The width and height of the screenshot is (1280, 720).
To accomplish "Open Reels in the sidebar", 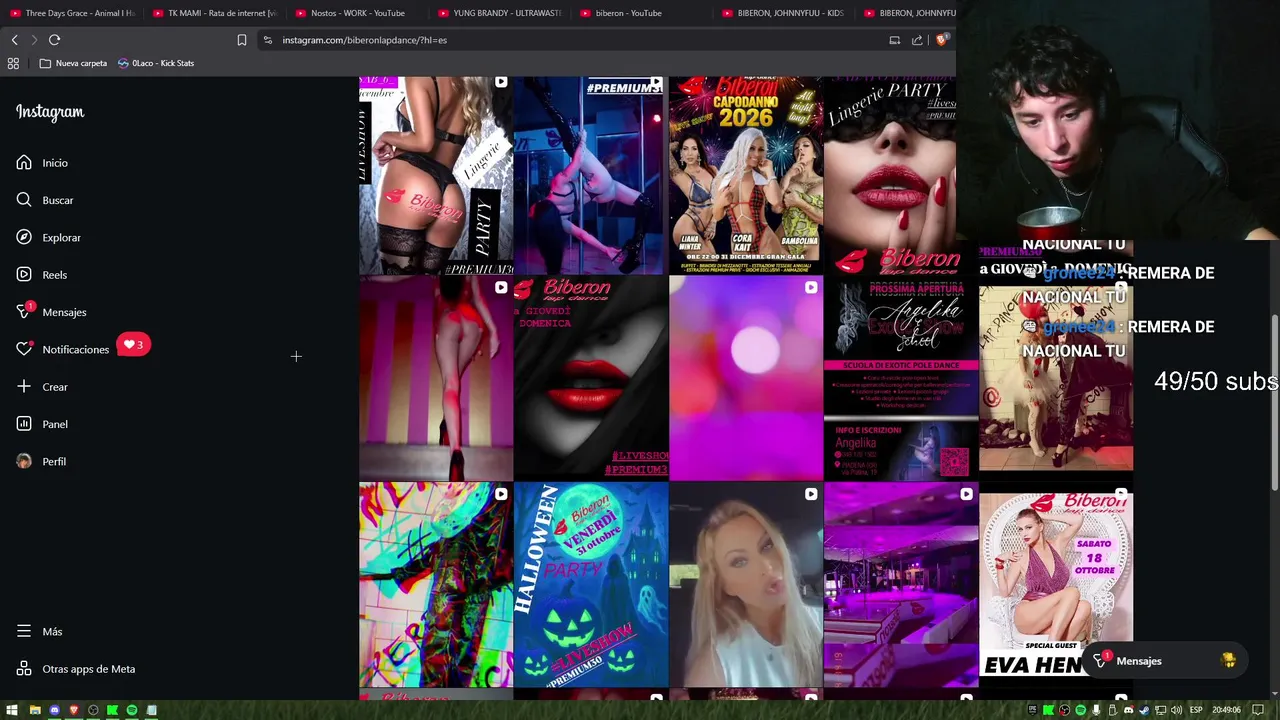I will click(x=41, y=275).
